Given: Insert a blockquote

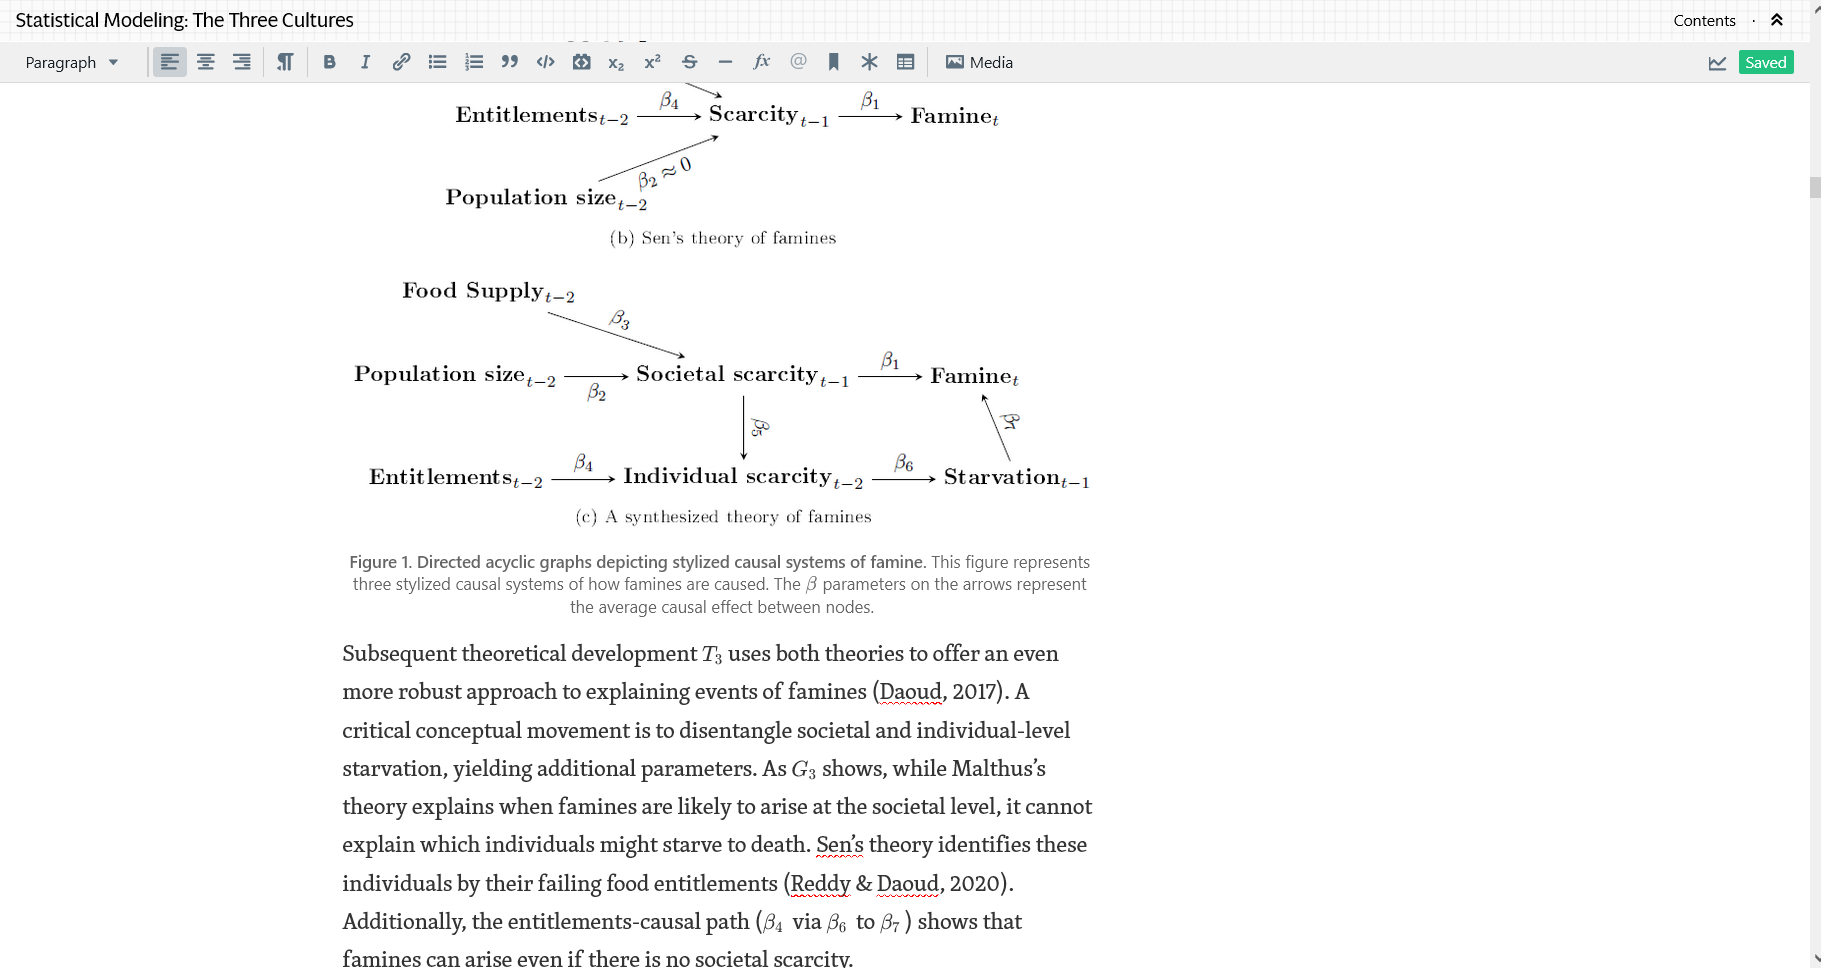Looking at the screenshot, I should point(509,61).
